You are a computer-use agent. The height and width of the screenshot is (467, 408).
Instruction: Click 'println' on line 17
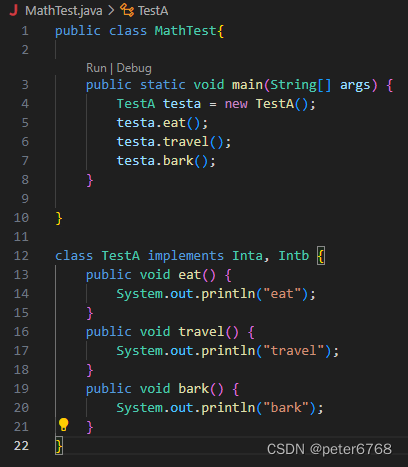pos(228,351)
